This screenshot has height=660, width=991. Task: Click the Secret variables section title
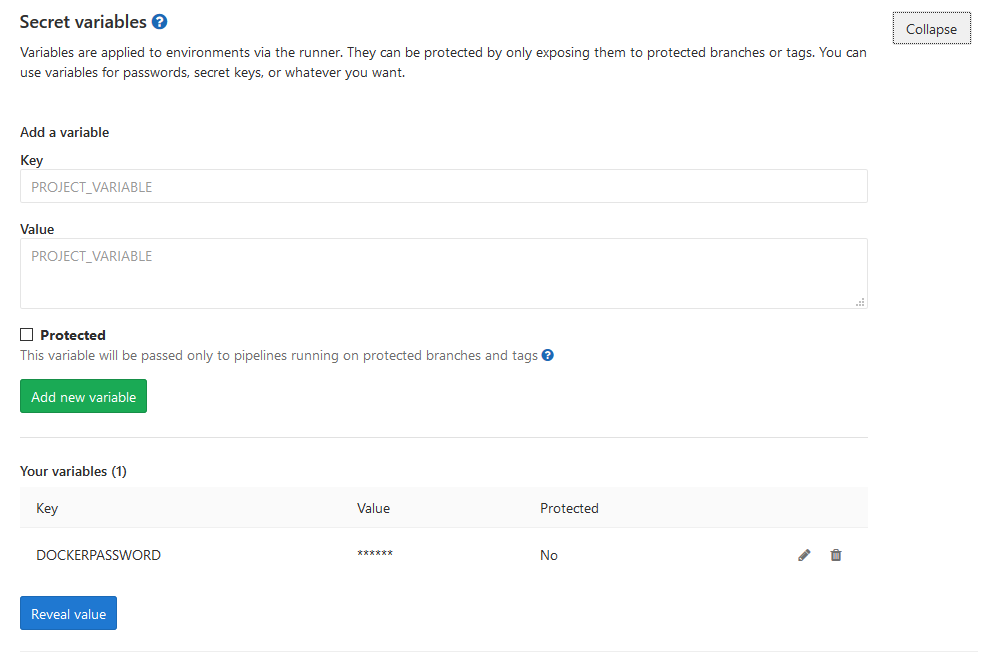coord(83,22)
